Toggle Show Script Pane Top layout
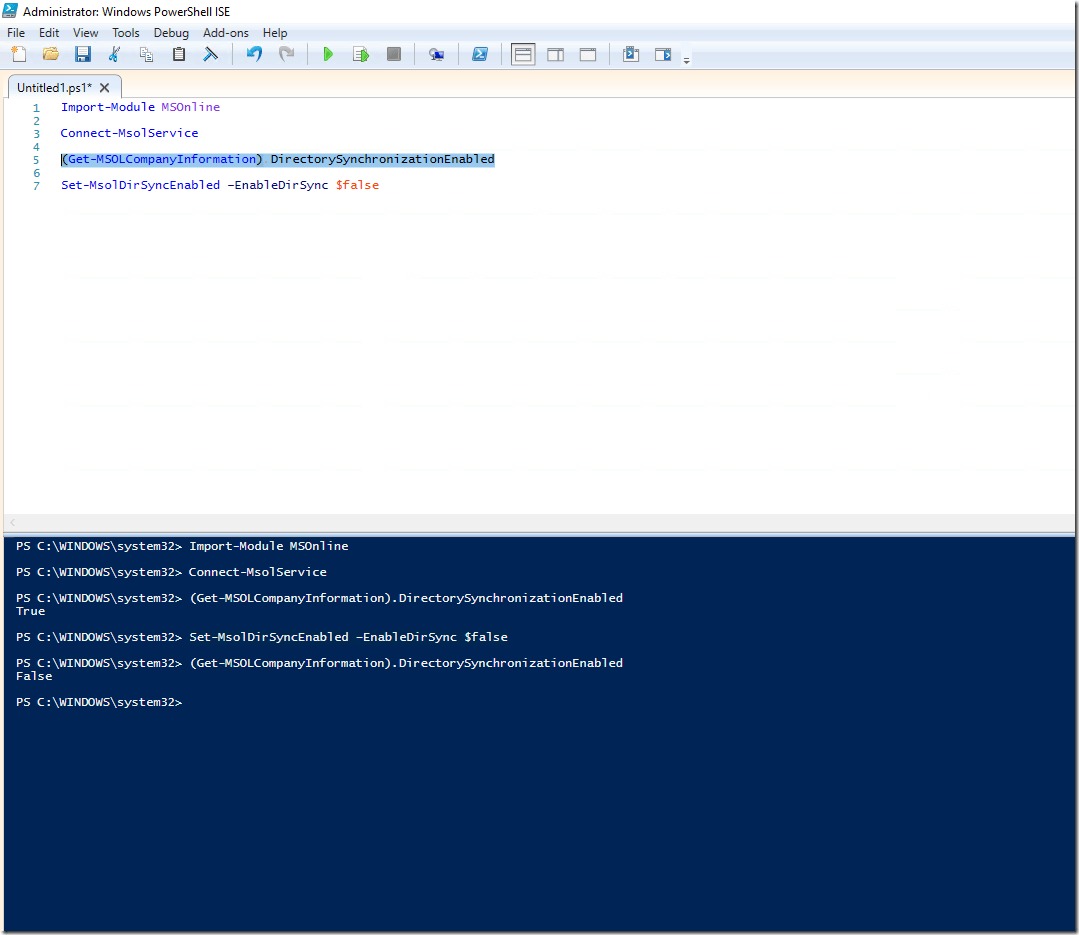The image size is (1079, 935). tap(523, 54)
